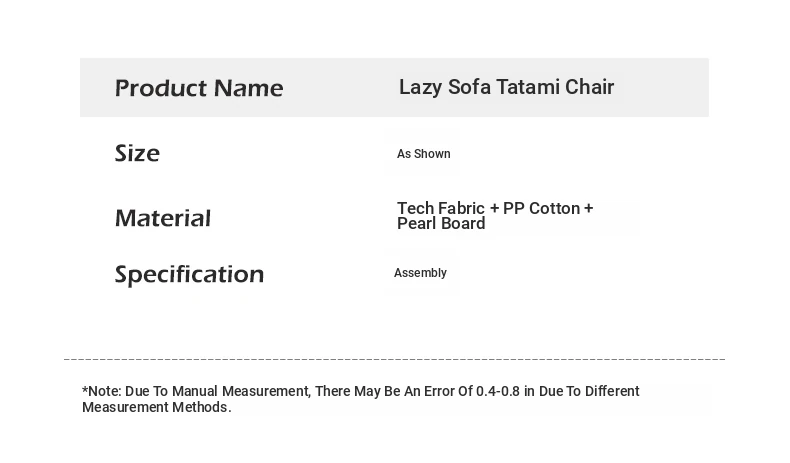This screenshot has height=463, width=790.
Task: Click the Product Name label
Action: (x=199, y=88)
